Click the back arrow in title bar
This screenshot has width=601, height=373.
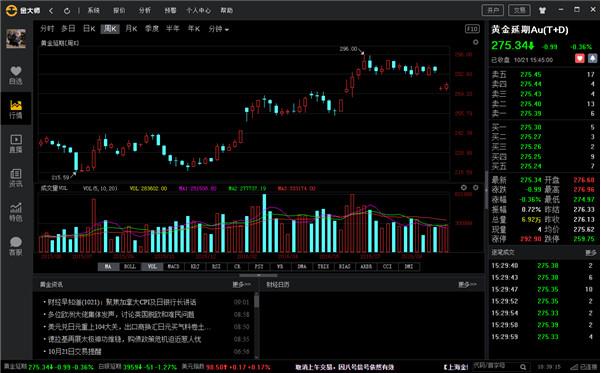(51, 11)
